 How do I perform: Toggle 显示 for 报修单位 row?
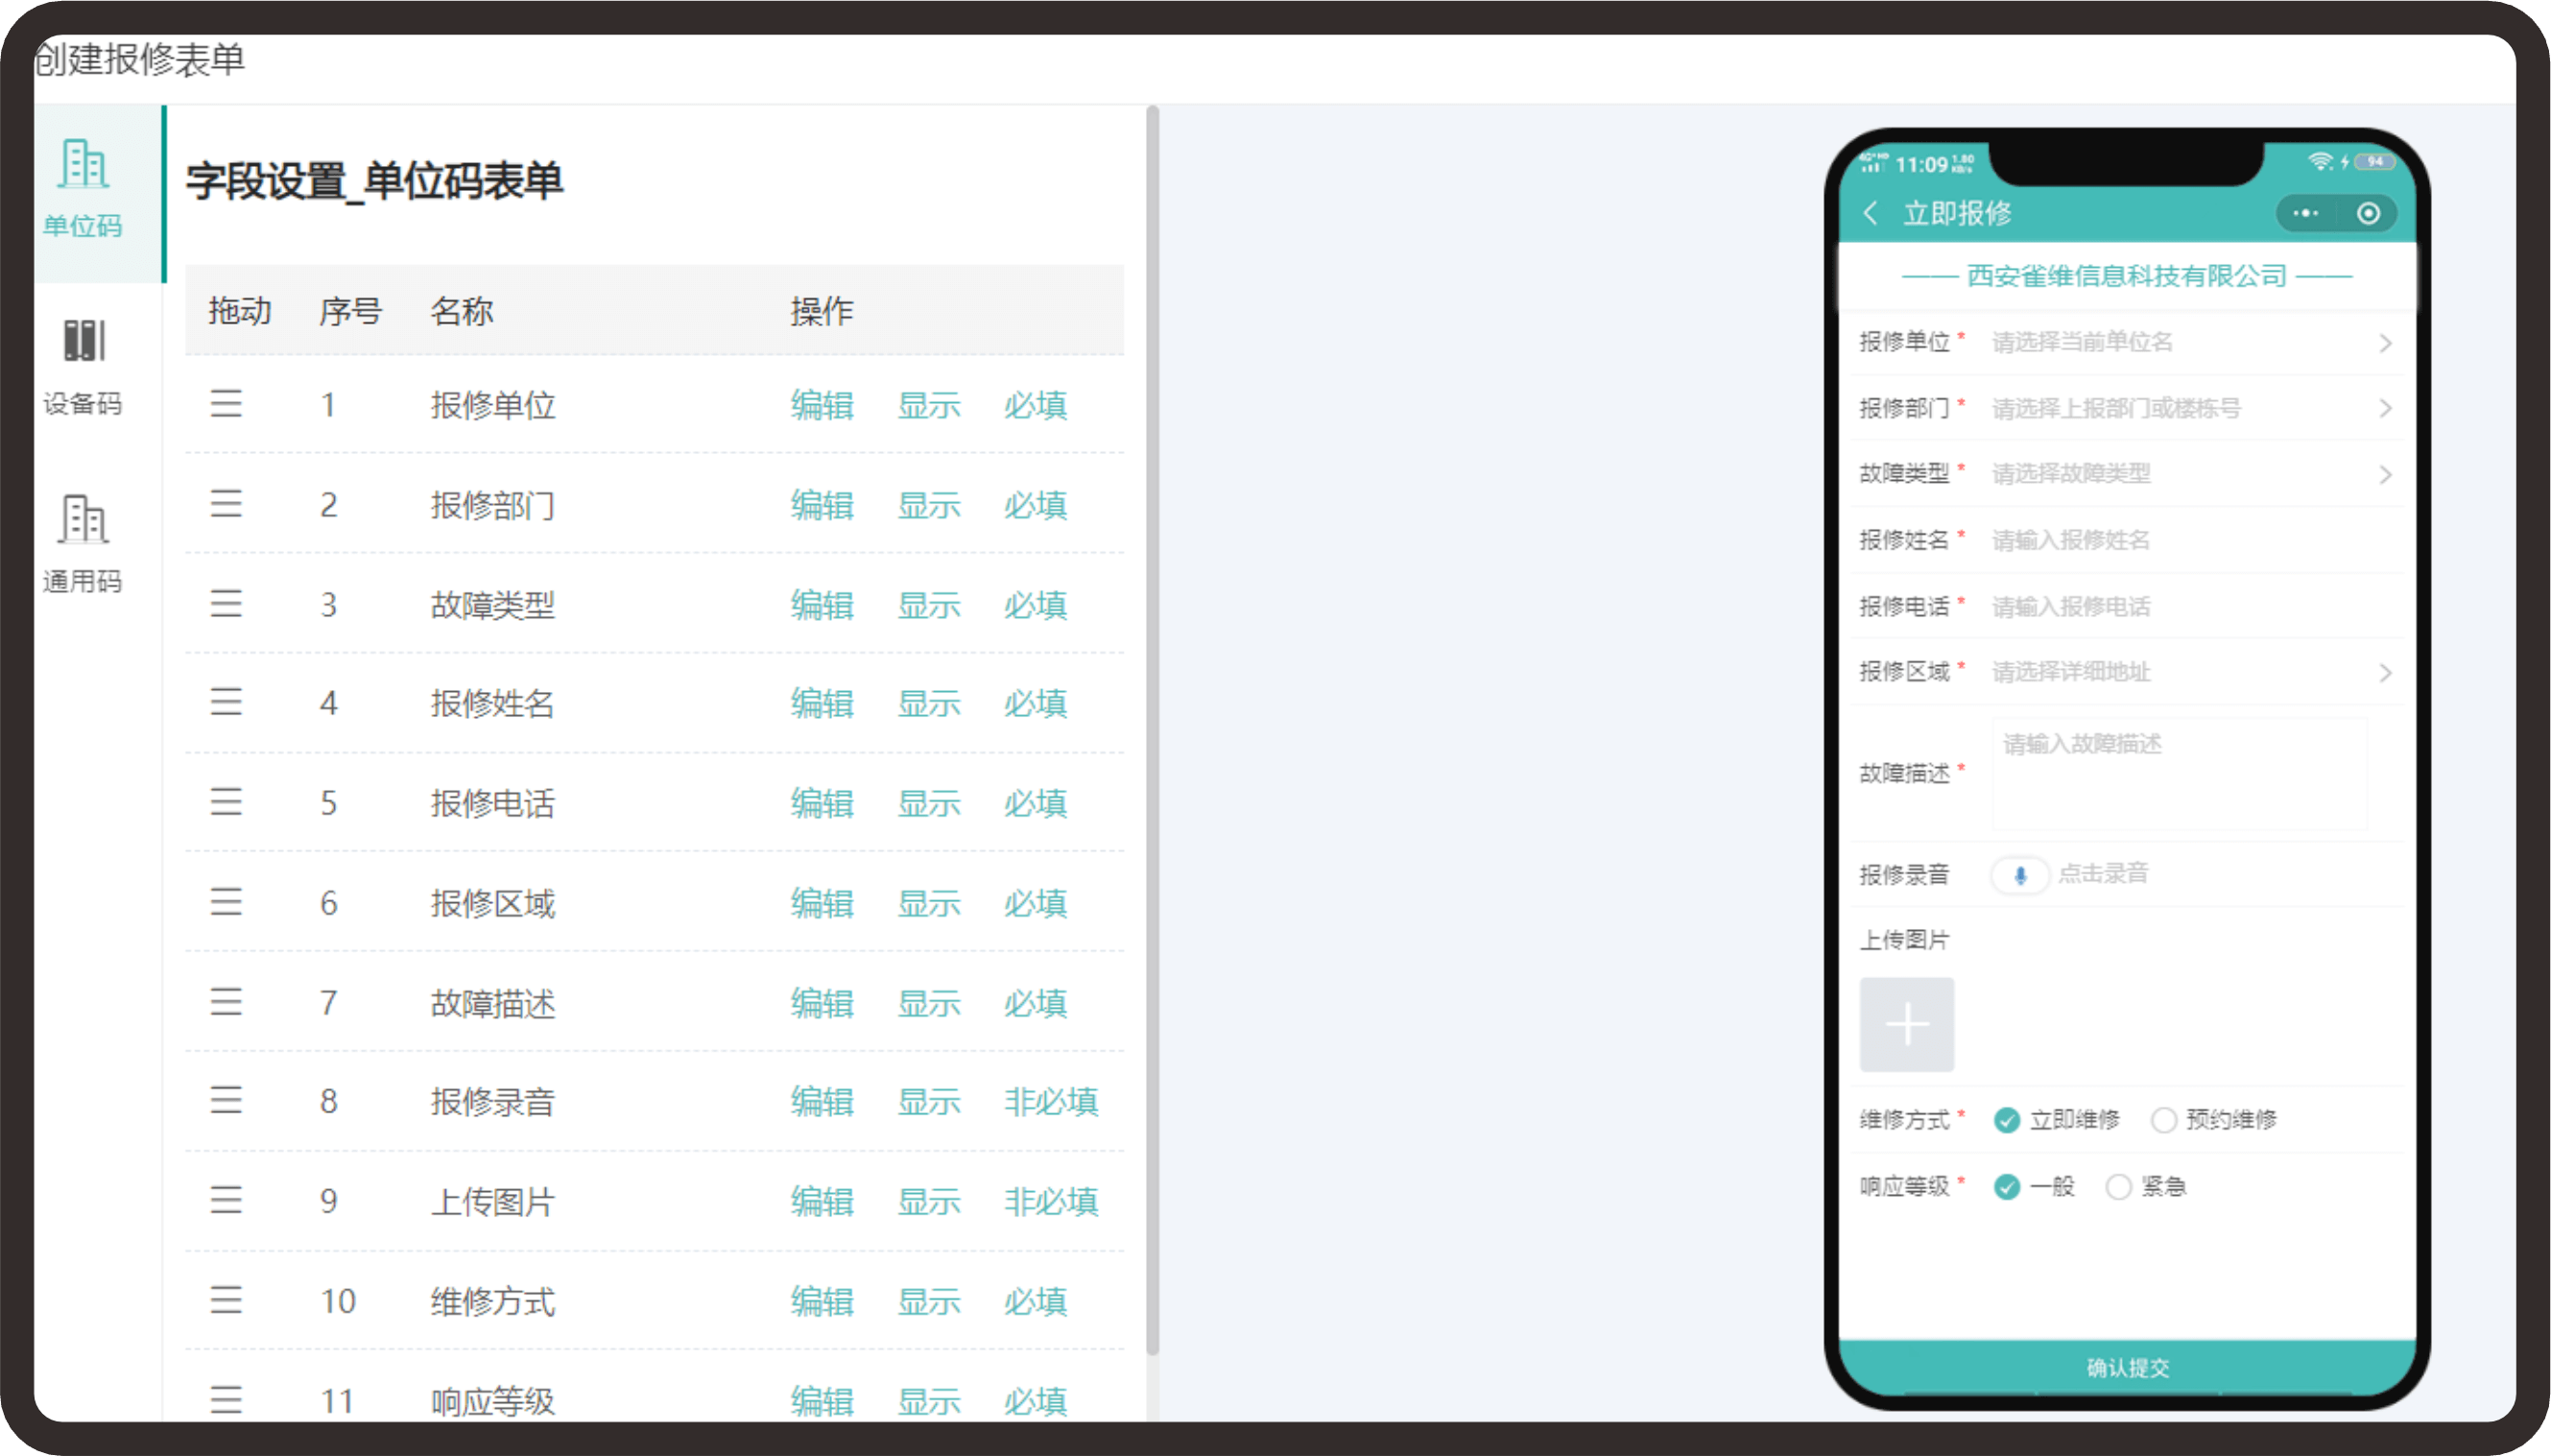pyautogui.click(x=929, y=405)
